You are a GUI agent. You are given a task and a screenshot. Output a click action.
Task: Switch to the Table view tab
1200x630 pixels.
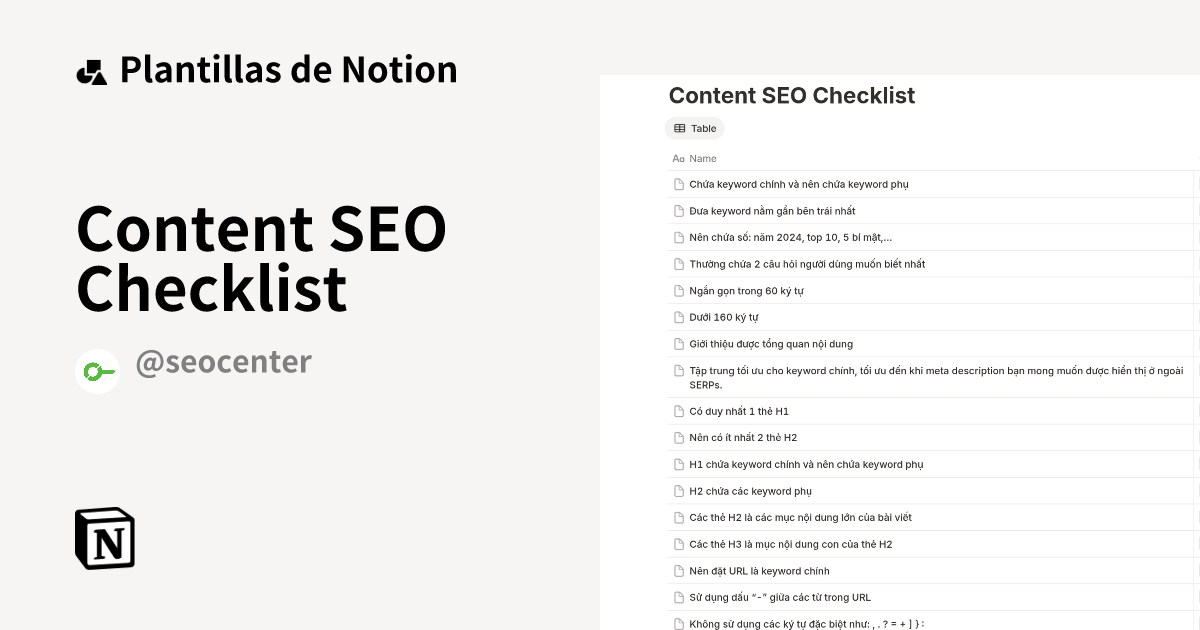tap(695, 128)
